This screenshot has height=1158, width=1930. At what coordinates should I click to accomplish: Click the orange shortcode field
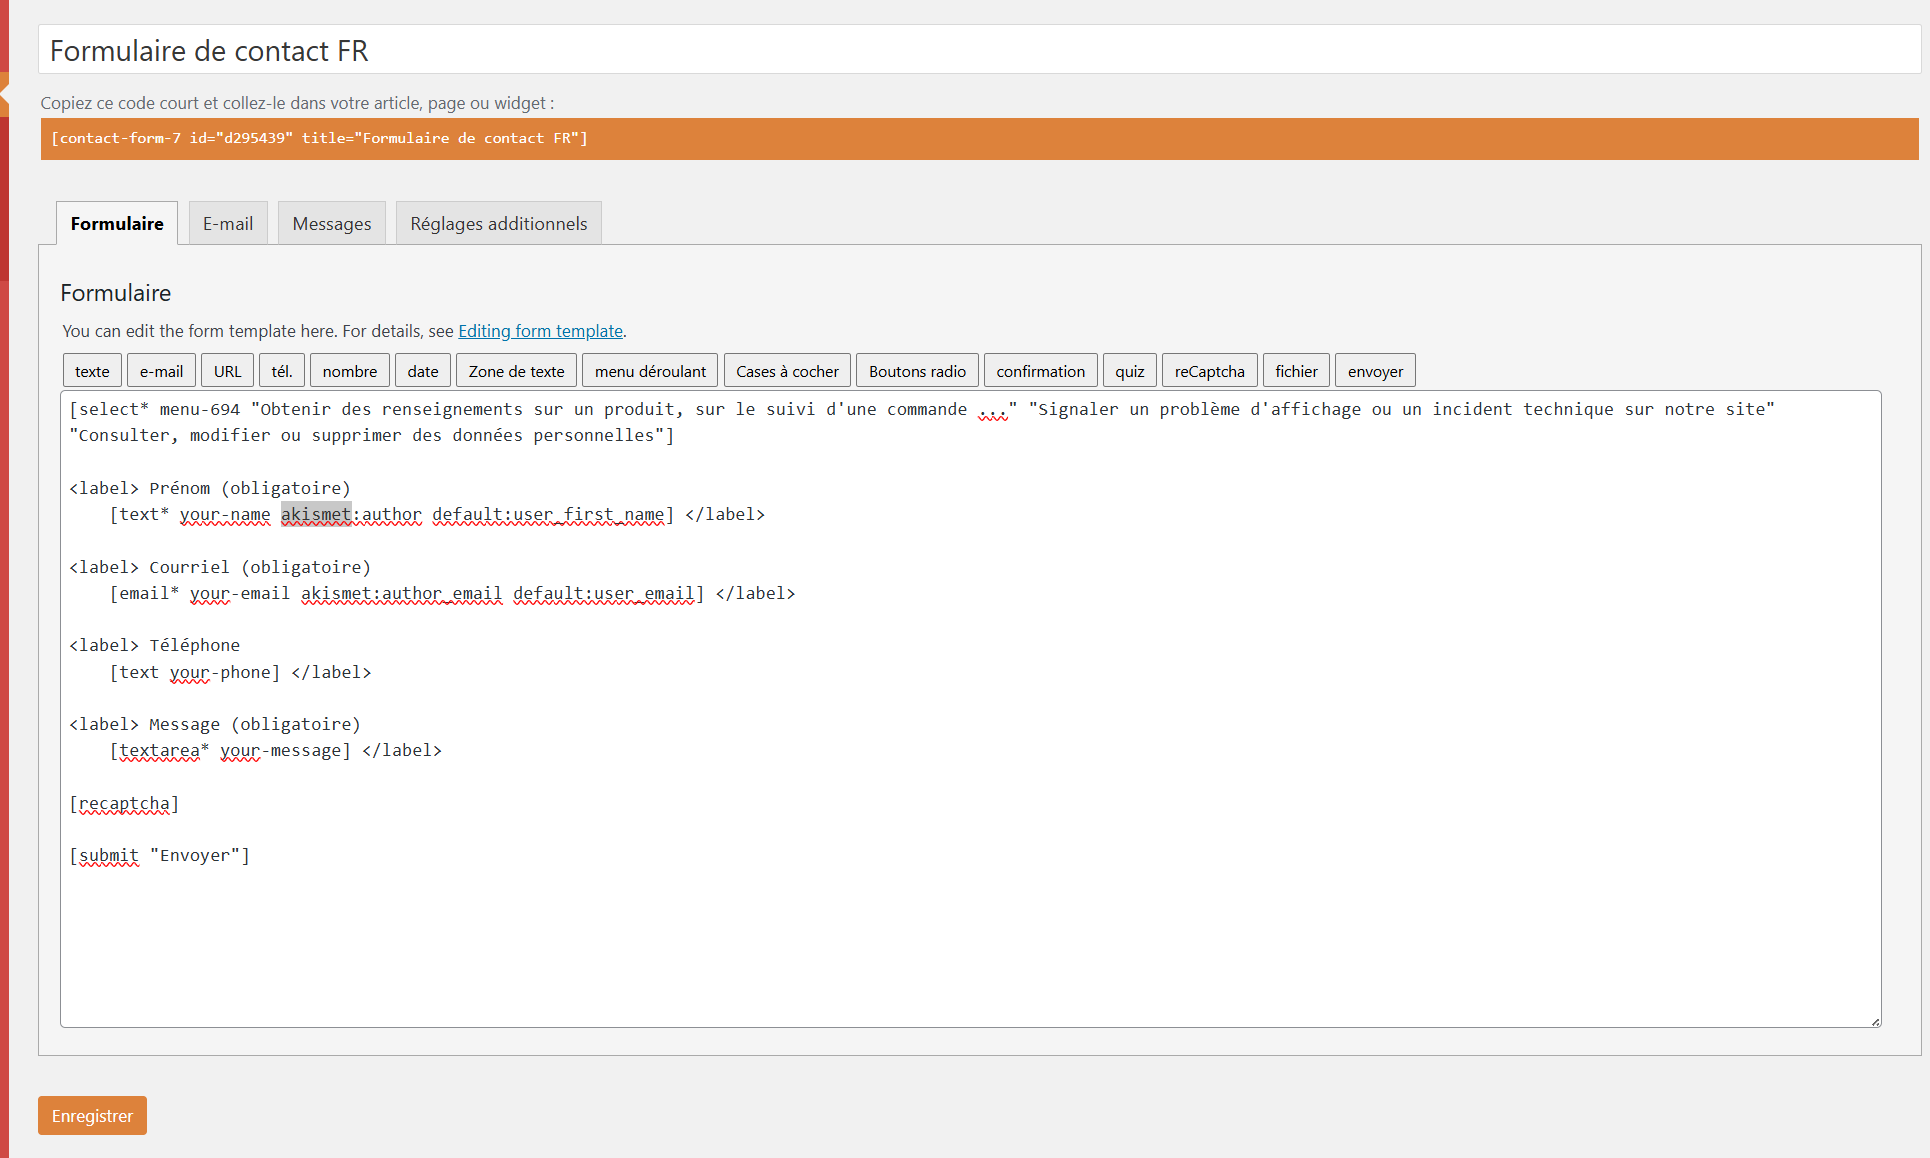pyautogui.click(x=978, y=139)
